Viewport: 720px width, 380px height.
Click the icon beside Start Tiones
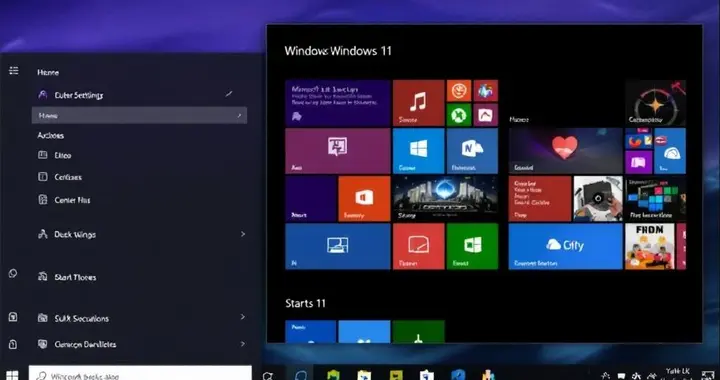point(43,277)
